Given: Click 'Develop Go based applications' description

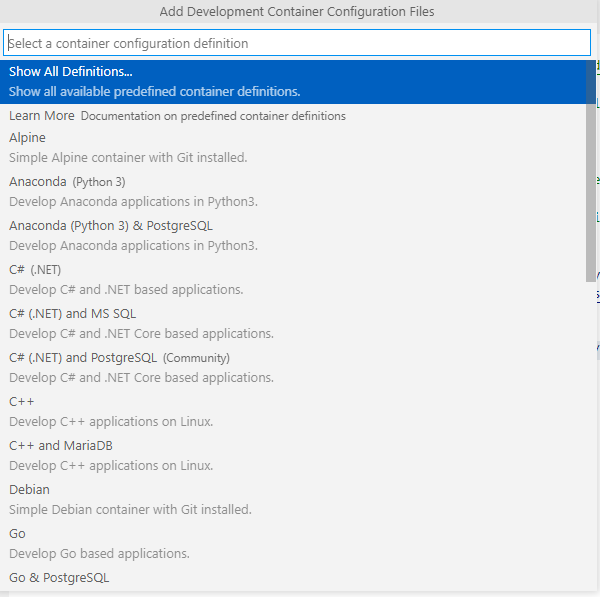Looking at the screenshot, I should tap(99, 554).
